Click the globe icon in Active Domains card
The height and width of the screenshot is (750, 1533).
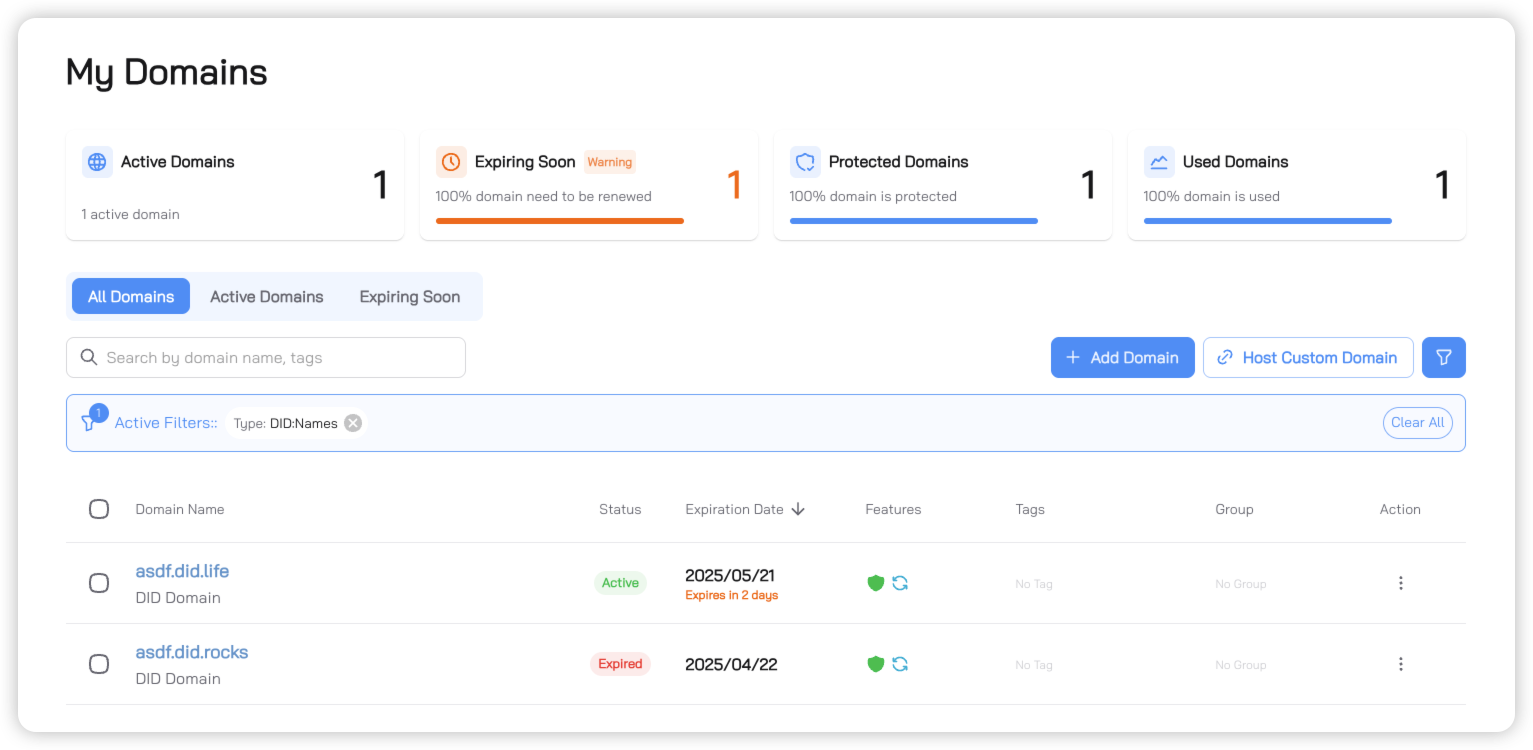click(97, 162)
